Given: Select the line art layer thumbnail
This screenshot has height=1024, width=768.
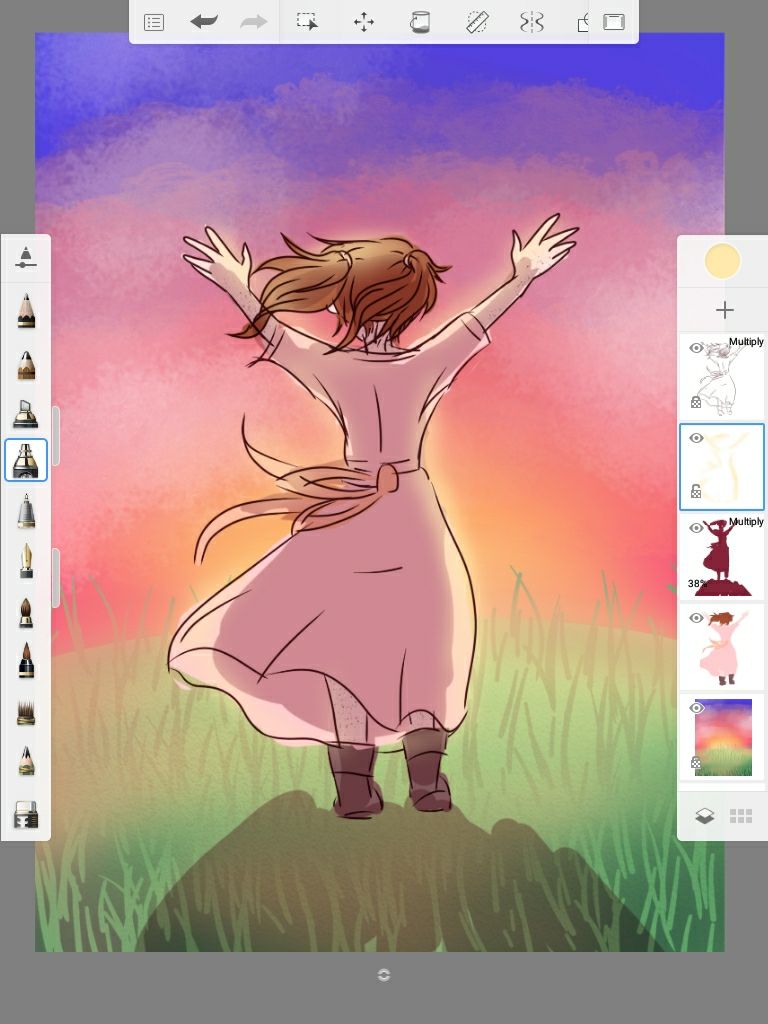Looking at the screenshot, I should pos(722,377).
